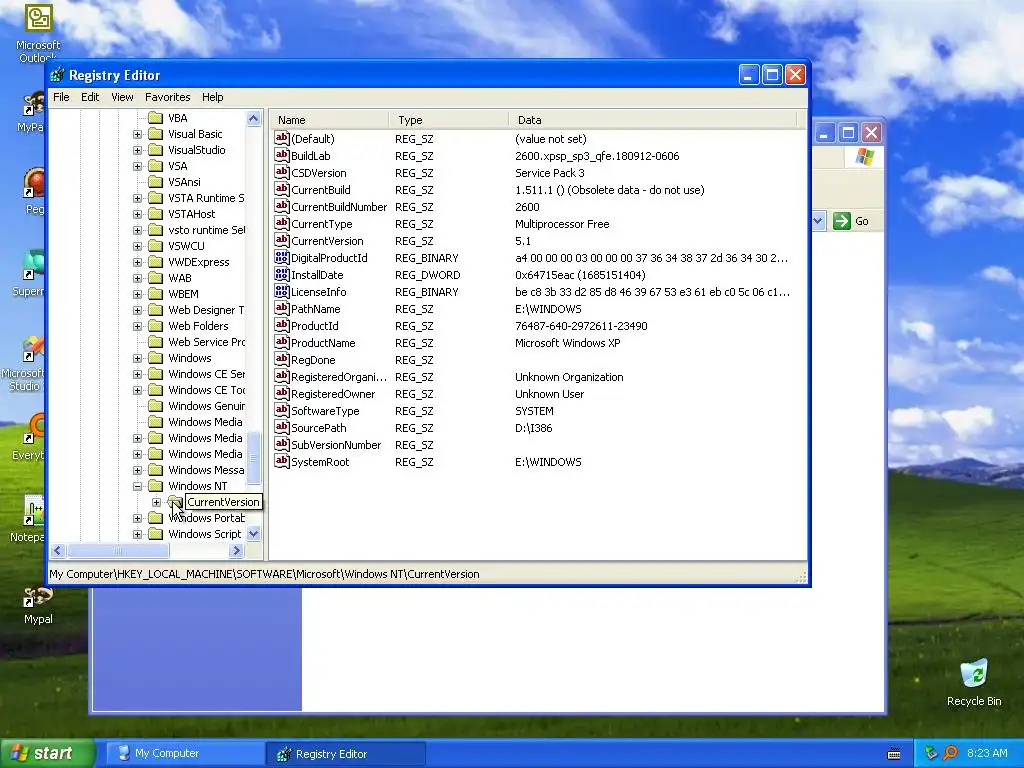Open address dropdown in My Computer window

[818, 221]
